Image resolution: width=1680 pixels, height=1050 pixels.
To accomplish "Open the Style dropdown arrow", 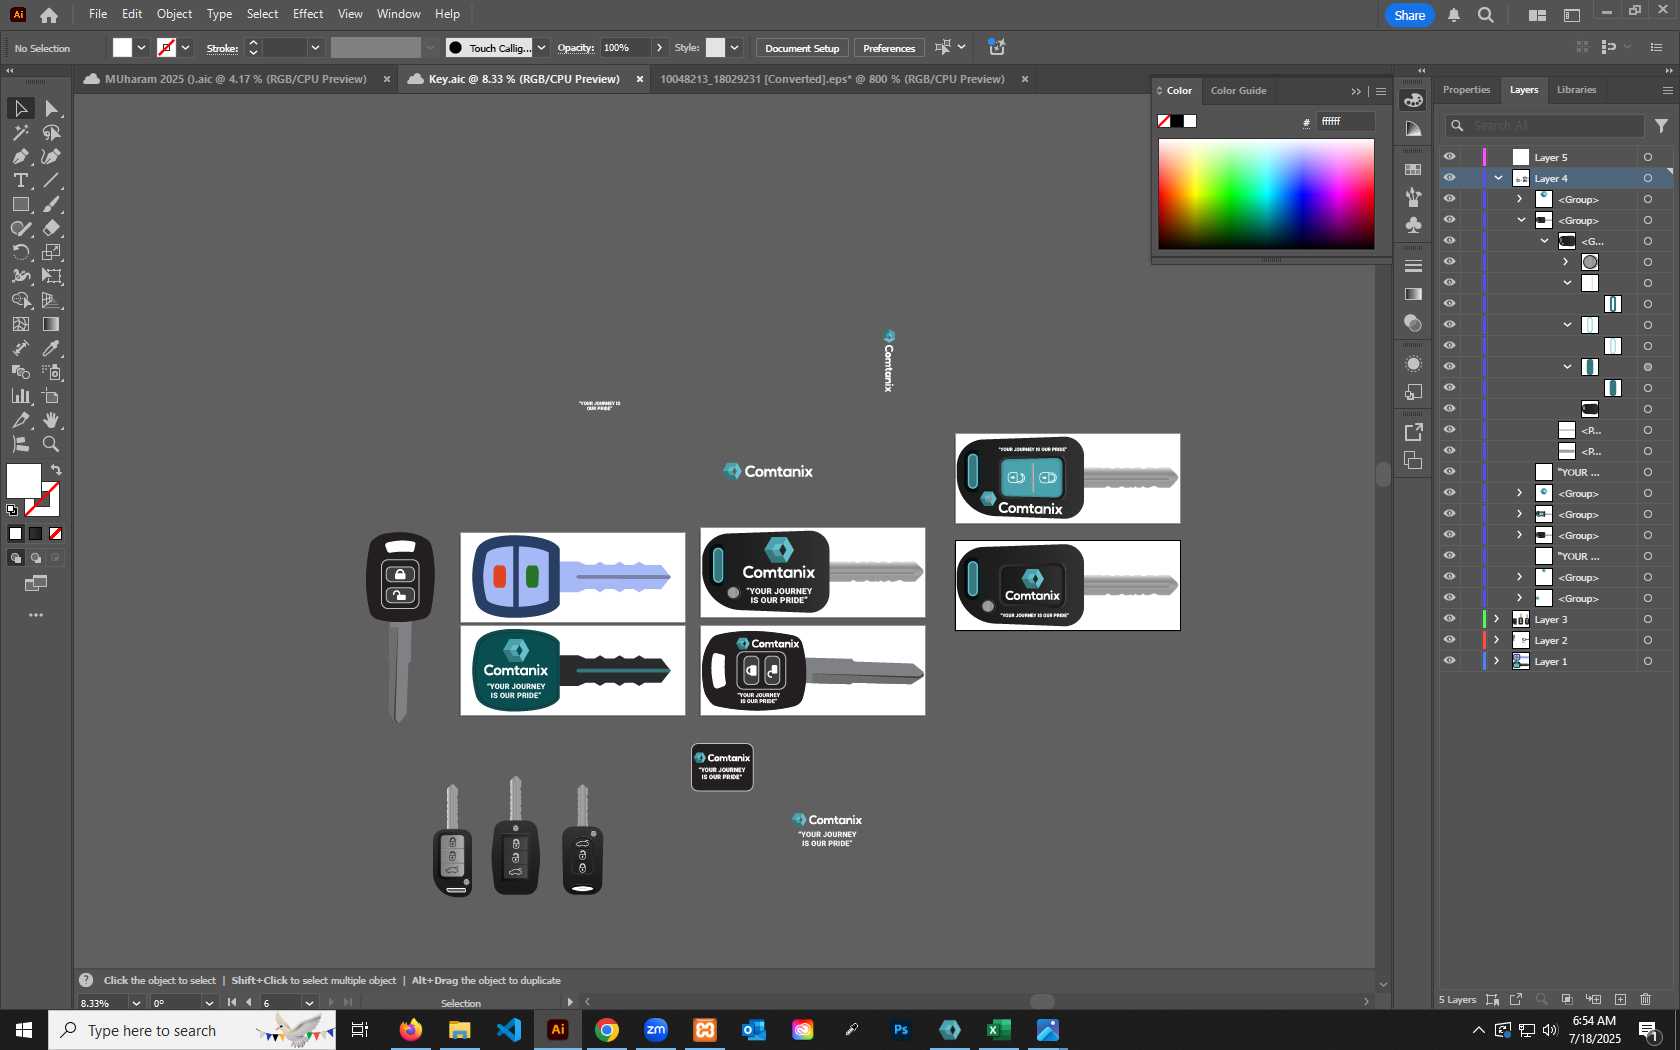I will [735, 48].
